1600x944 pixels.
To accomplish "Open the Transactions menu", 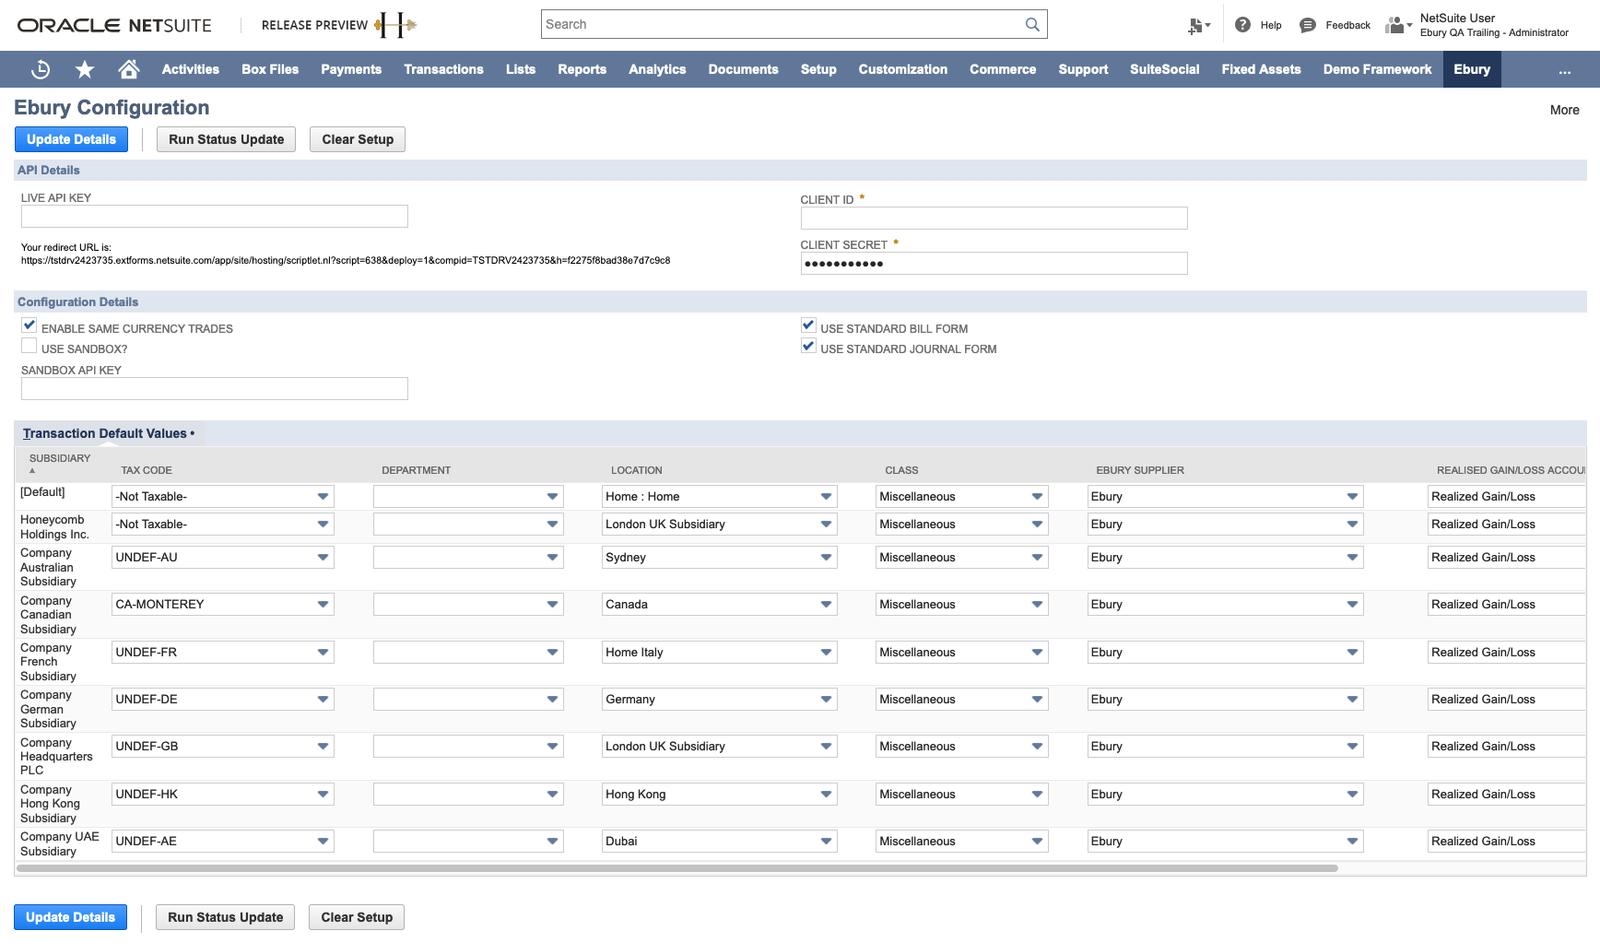I will point(443,69).
